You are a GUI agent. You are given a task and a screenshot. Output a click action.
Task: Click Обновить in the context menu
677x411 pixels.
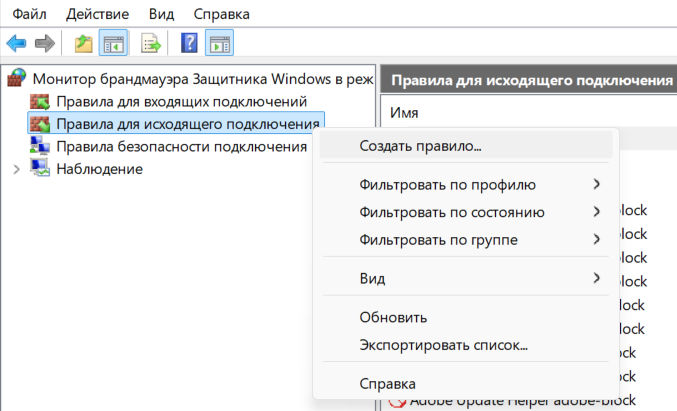click(393, 317)
